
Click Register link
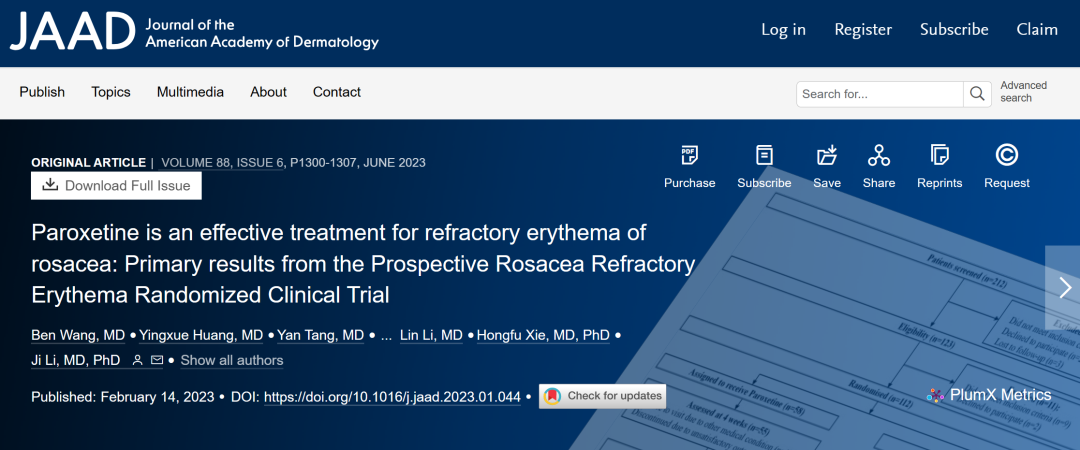pos(863,30)
